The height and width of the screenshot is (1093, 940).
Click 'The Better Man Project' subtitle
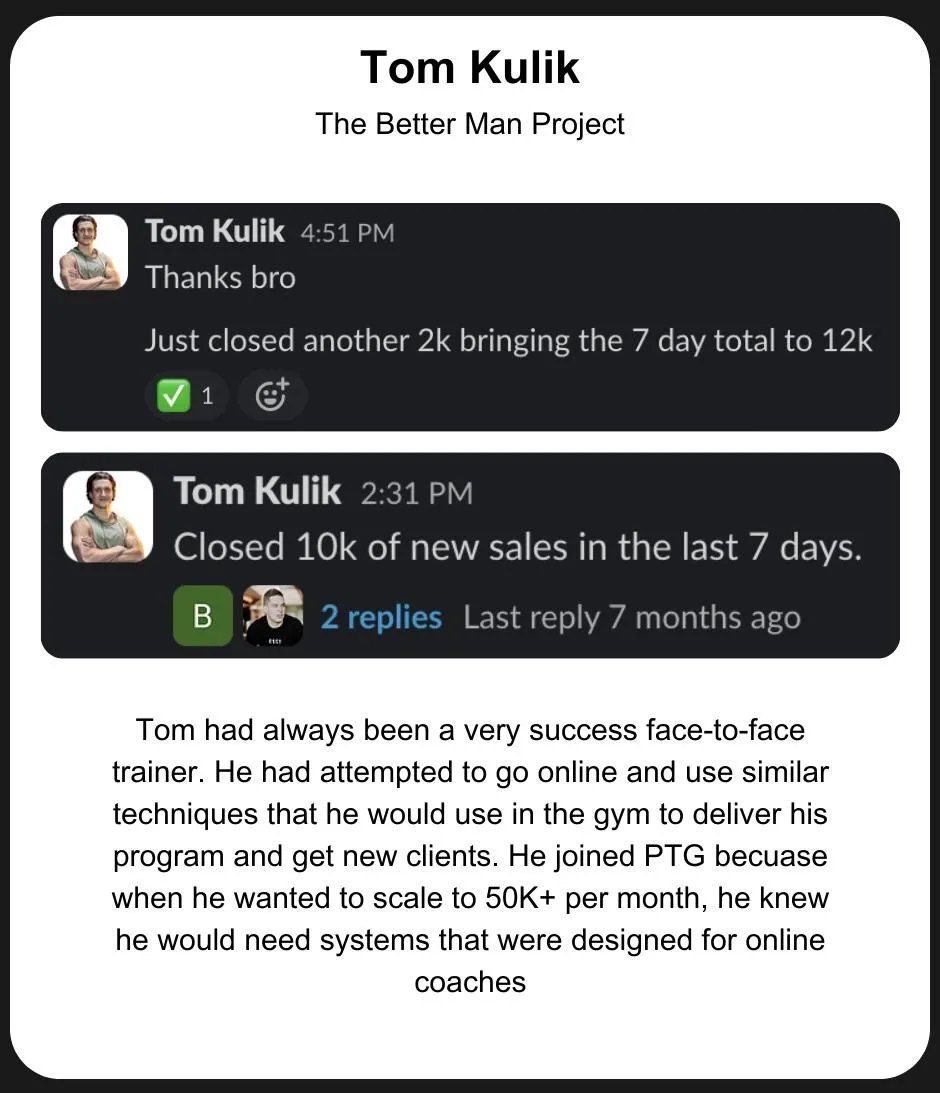click(470, 124)
